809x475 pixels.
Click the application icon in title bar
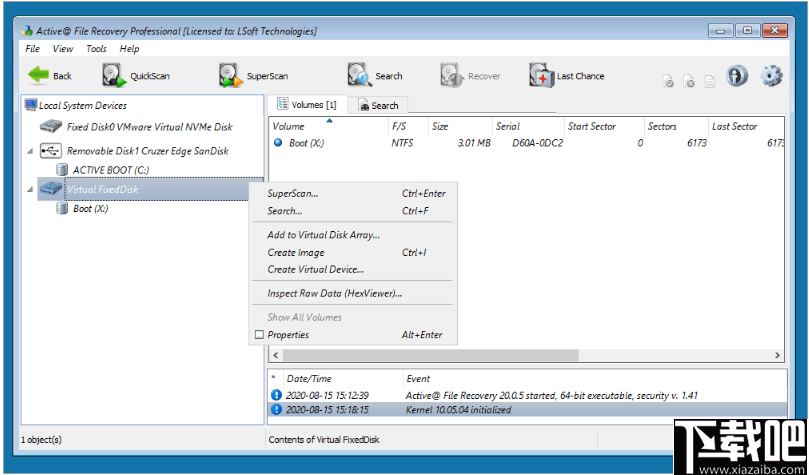pyautogui.click(x=27, y=31)
